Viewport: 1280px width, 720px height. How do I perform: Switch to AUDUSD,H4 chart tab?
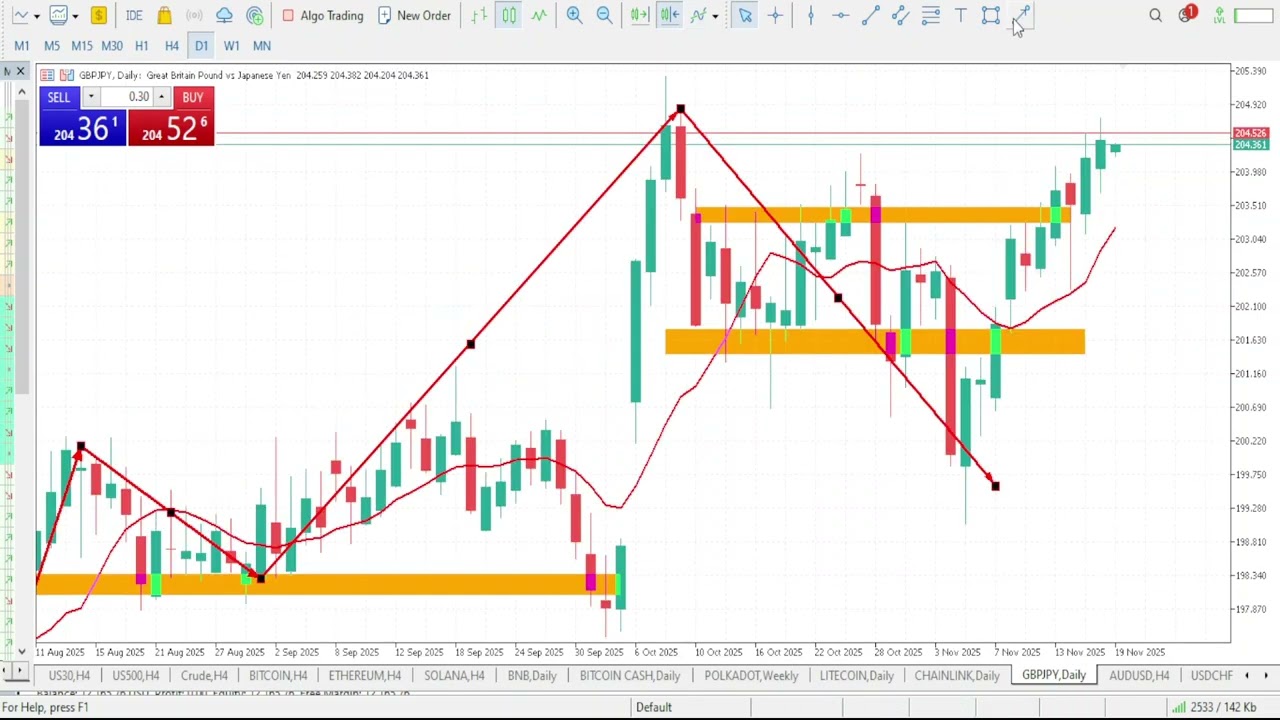pyautogui.click(x=1139, y=676)
